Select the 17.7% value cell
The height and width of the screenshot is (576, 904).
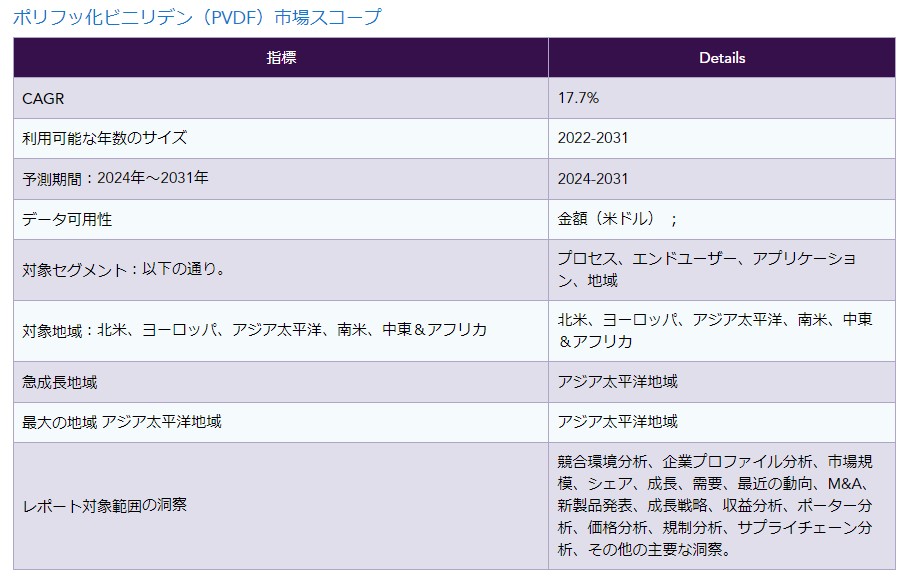(x=579, y=98)
